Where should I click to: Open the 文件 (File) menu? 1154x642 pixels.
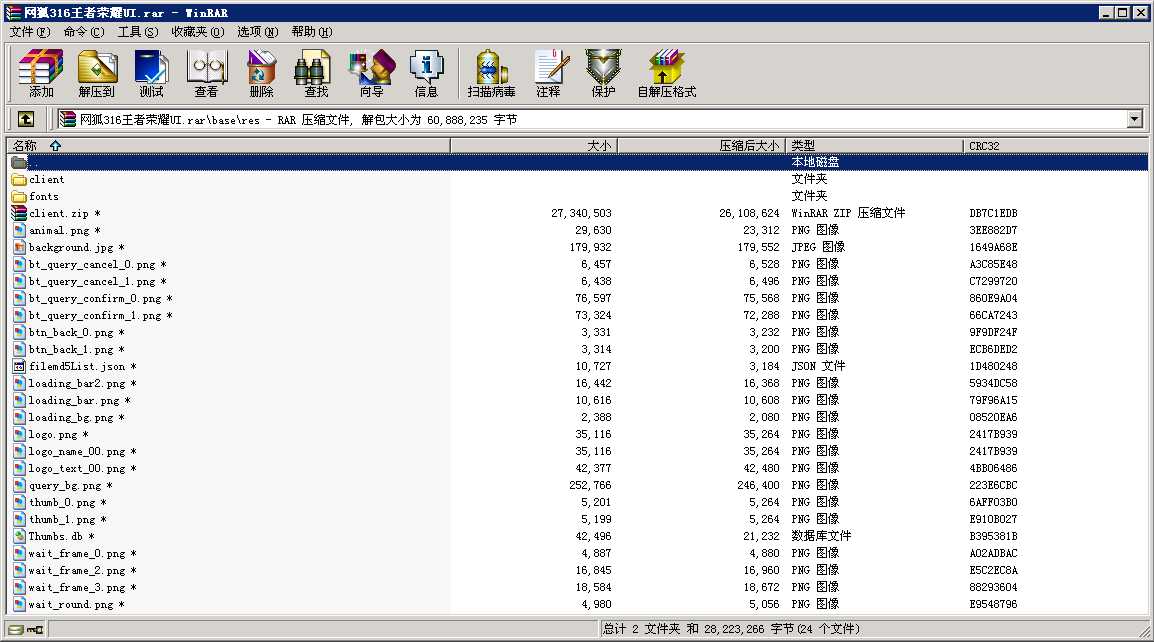30,32
